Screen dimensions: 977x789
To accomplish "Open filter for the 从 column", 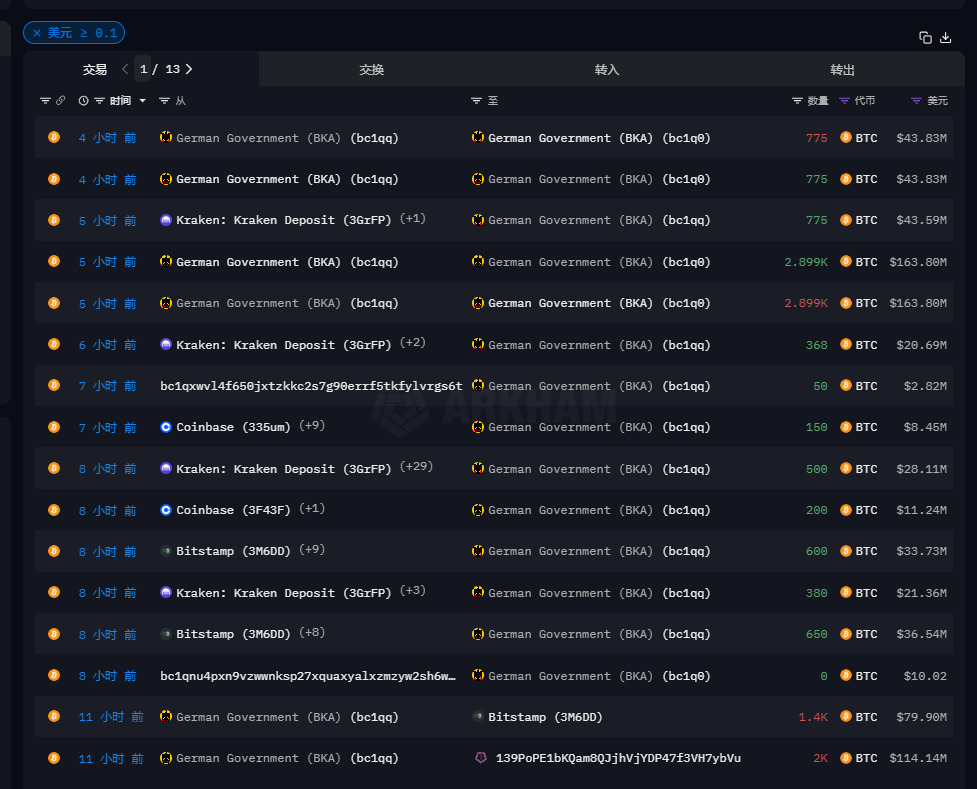I will (165, 101).
